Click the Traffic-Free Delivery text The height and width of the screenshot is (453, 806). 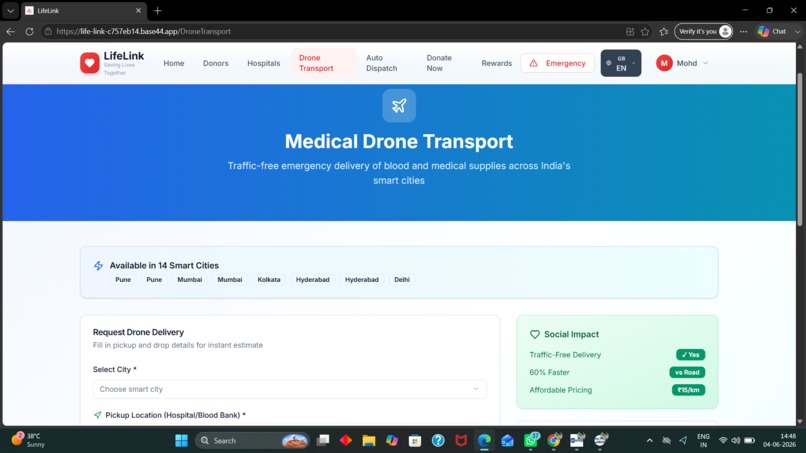[x=565, y=355]
